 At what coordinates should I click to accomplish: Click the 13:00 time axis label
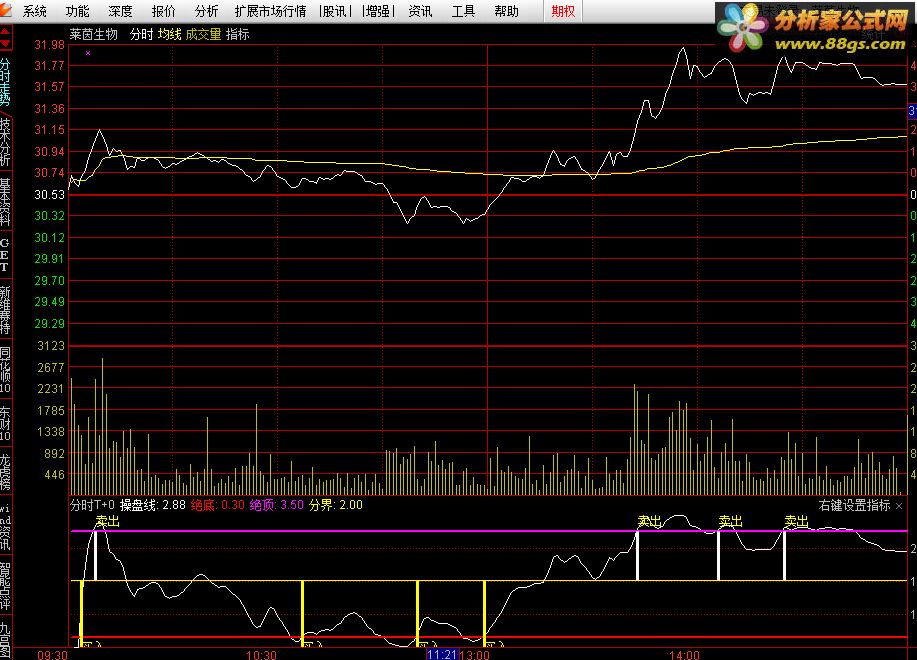(x=474, y=655)
